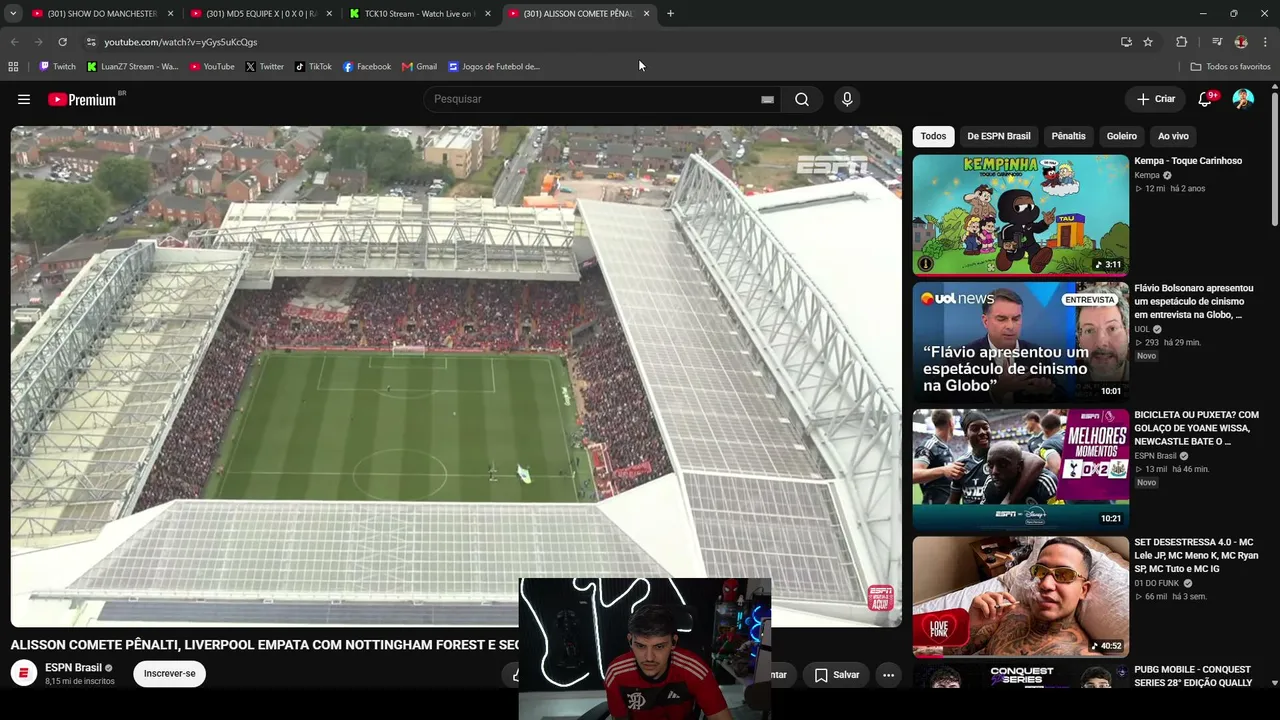This screenshot has height=720, width=1280.
Task: Open the media controls icon in the toolbar
Action: coord(1216,42)
